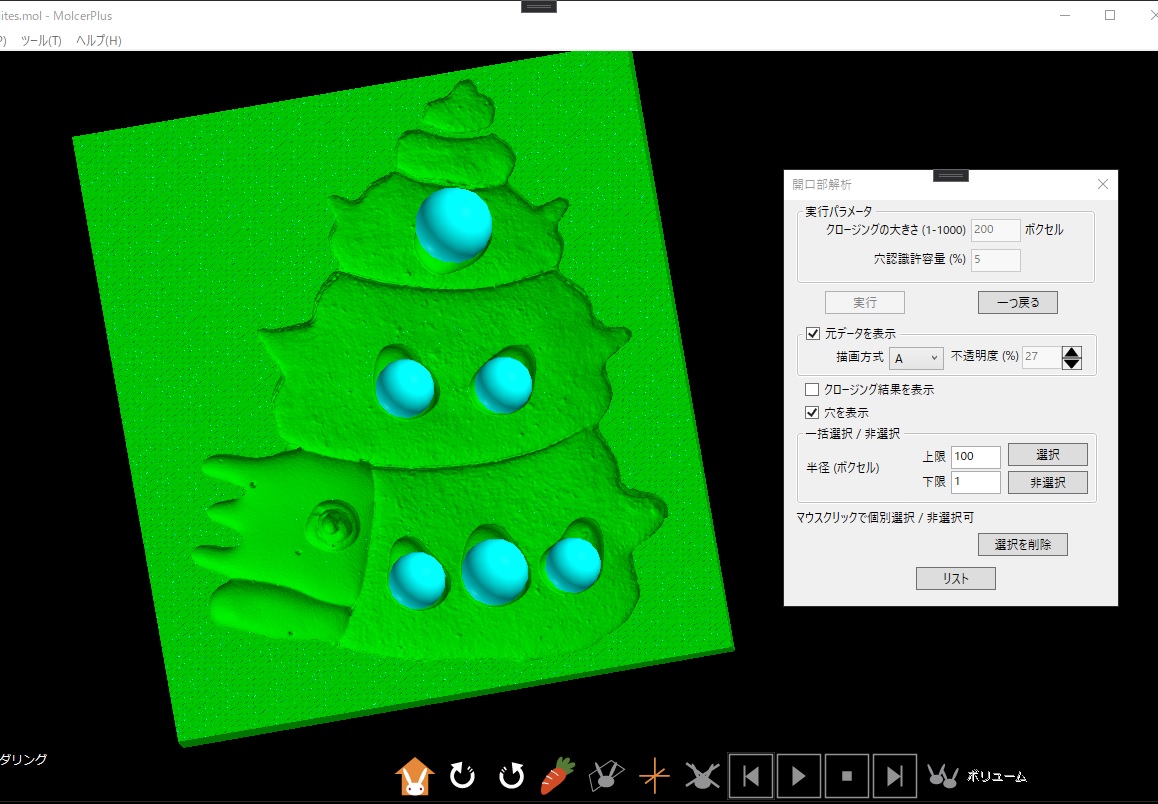This screenshot has height=804, width=1158.
Task: Click the carrot icon in bottom toolbar
Action: pos(558,776)
